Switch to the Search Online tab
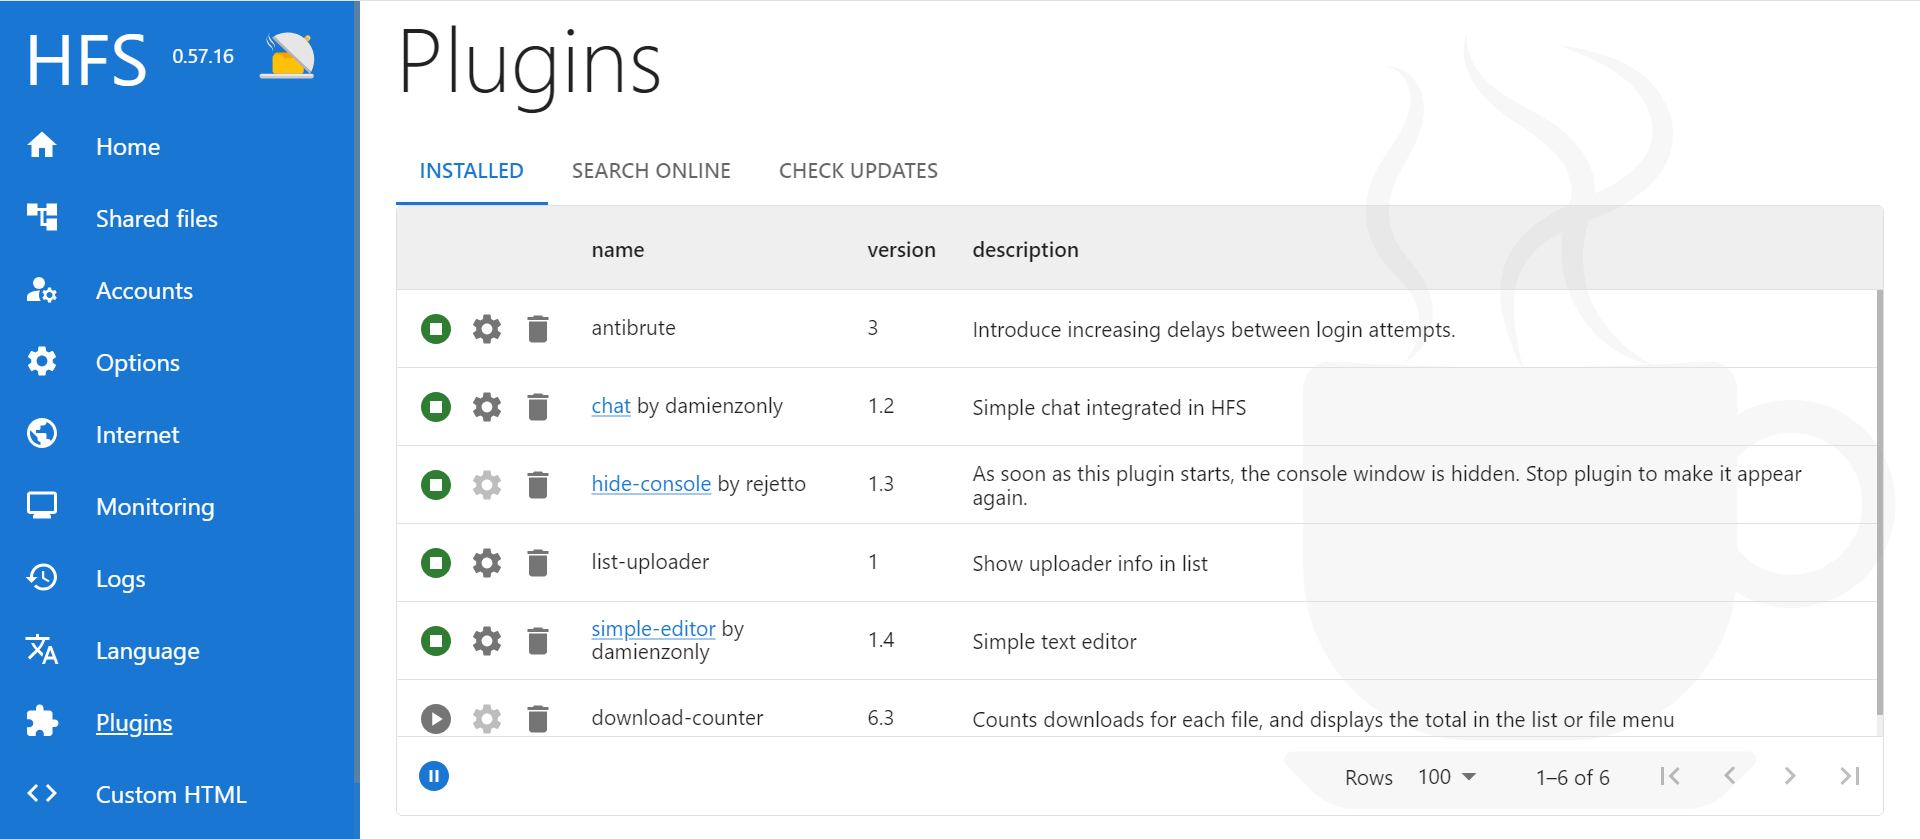The width and height of the screenshot is (1920, 839). point(651,171)
